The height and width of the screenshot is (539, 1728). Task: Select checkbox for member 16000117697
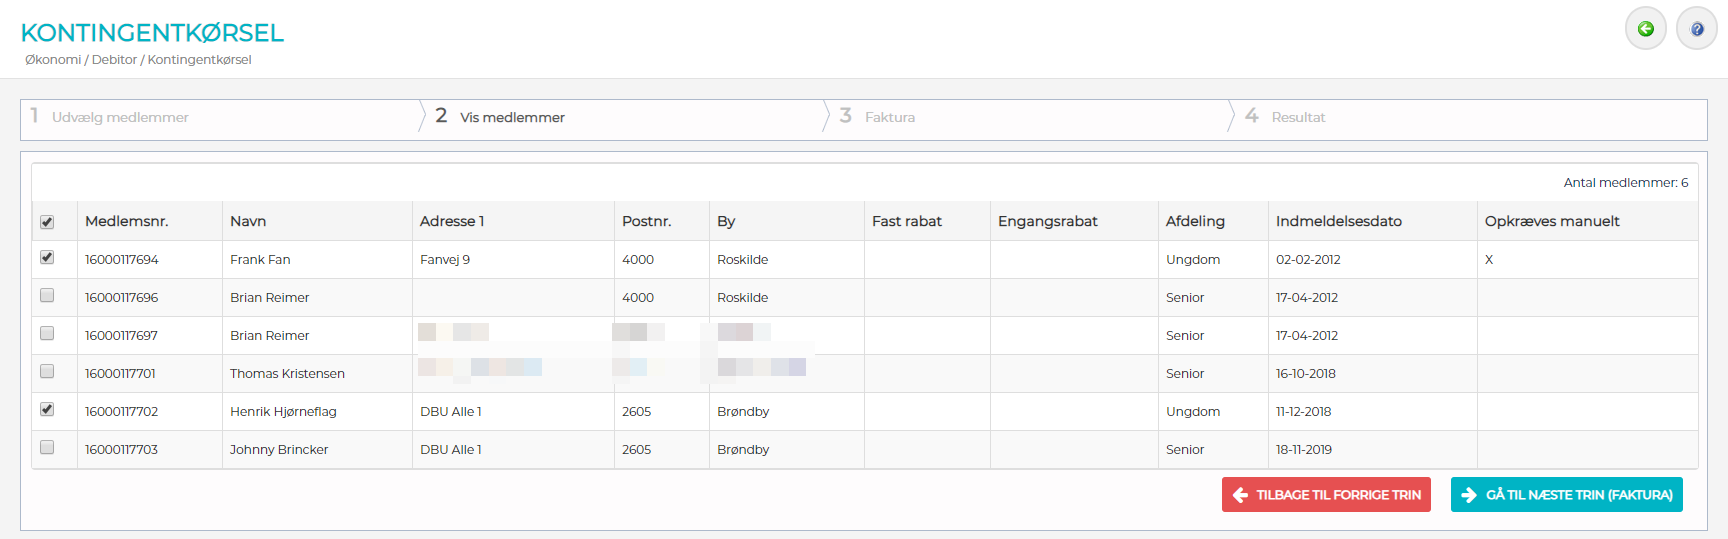pos(47,334)
